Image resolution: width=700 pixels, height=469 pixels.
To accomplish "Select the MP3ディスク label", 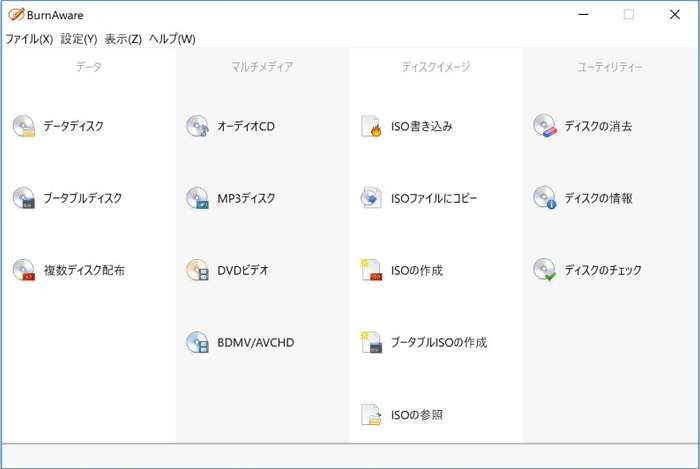I will tap(246, 198).
